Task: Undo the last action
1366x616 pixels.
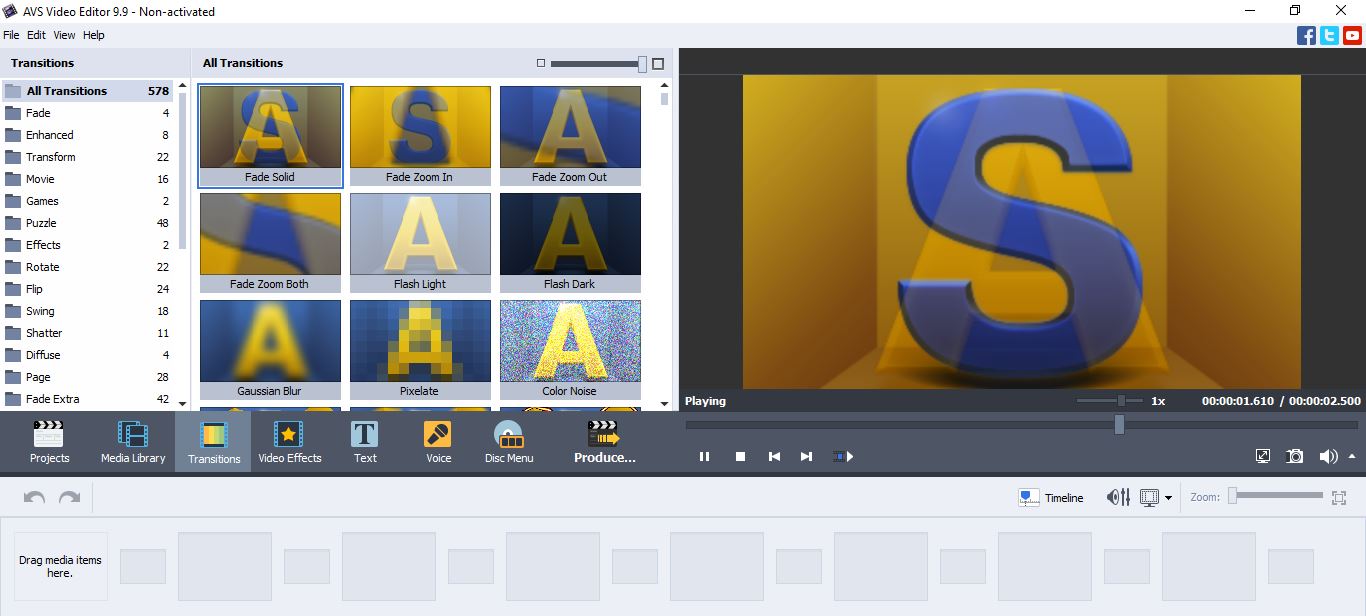Action: point(35,497)
